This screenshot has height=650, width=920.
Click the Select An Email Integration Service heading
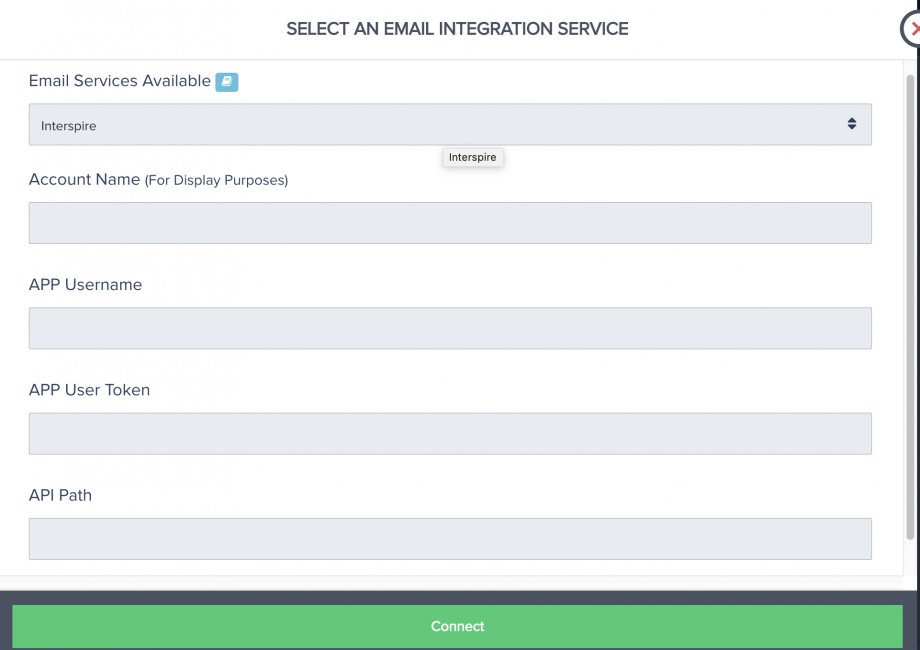pos(457,29)
